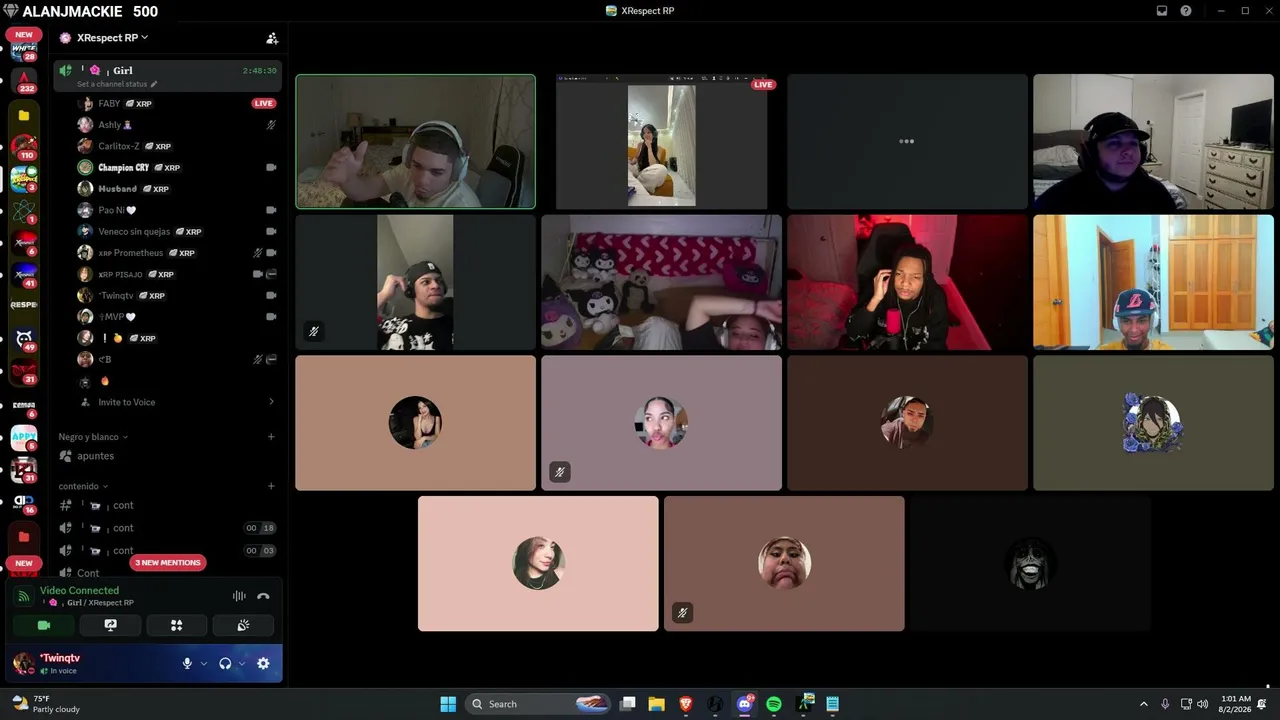Viewport: 1280px width, 720px height.
Task: Jump to 3 New Mentions
Action: tap(169, 563)
